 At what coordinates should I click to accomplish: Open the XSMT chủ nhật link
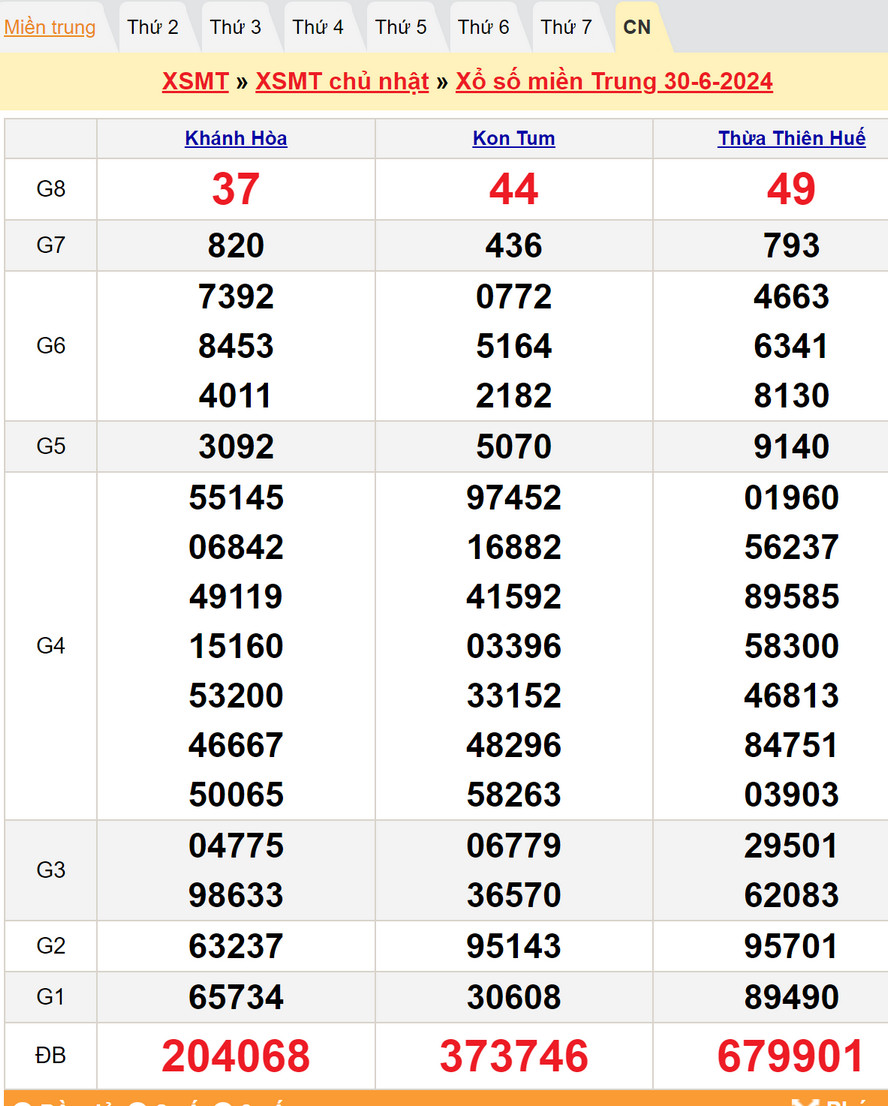click(x=342, y=82)
